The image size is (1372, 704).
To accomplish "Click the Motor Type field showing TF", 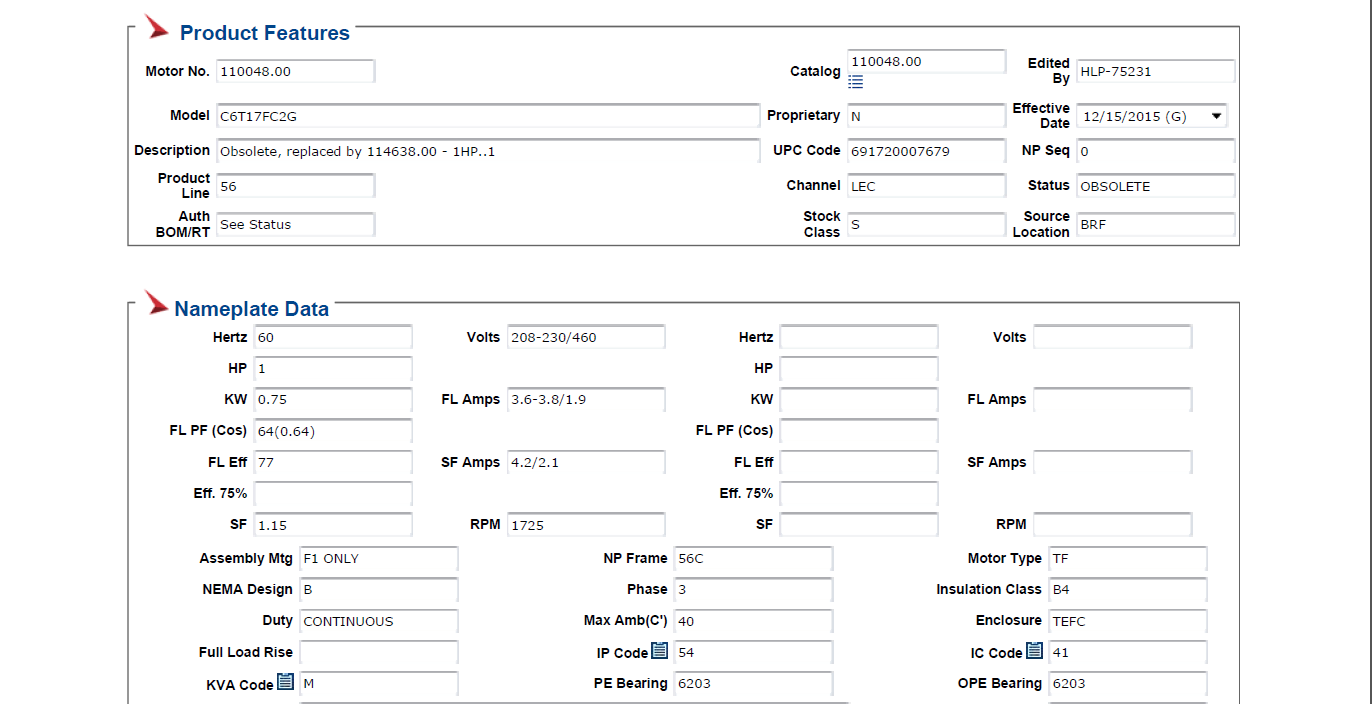I will click(1128, 559).
